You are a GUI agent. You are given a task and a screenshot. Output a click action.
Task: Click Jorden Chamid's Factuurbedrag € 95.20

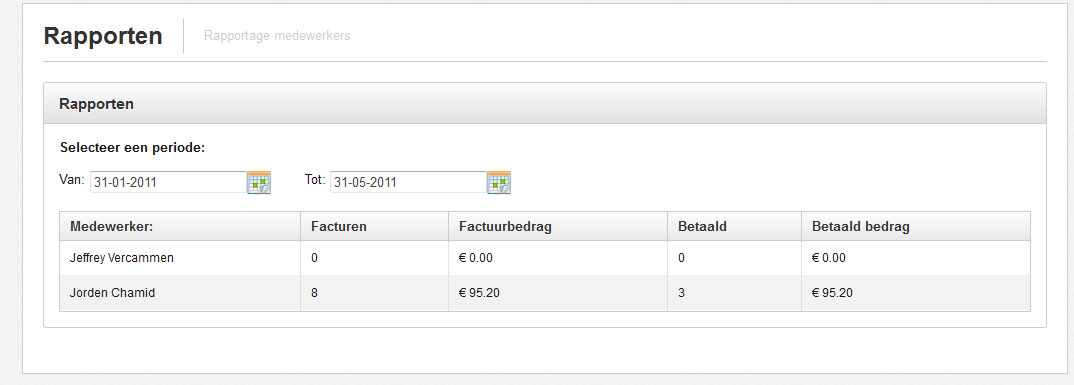[x=479, y=293]
